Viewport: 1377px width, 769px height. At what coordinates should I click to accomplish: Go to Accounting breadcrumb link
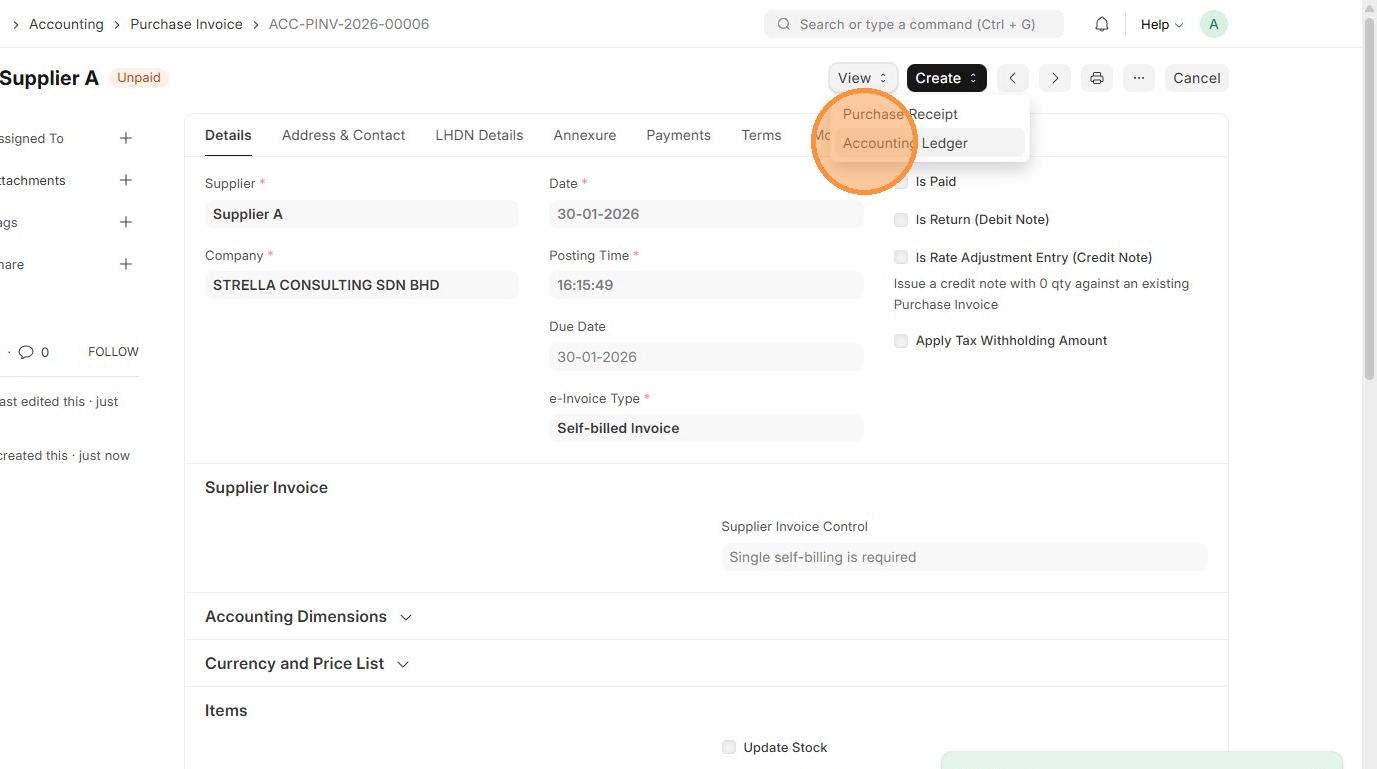coord(66,24)
